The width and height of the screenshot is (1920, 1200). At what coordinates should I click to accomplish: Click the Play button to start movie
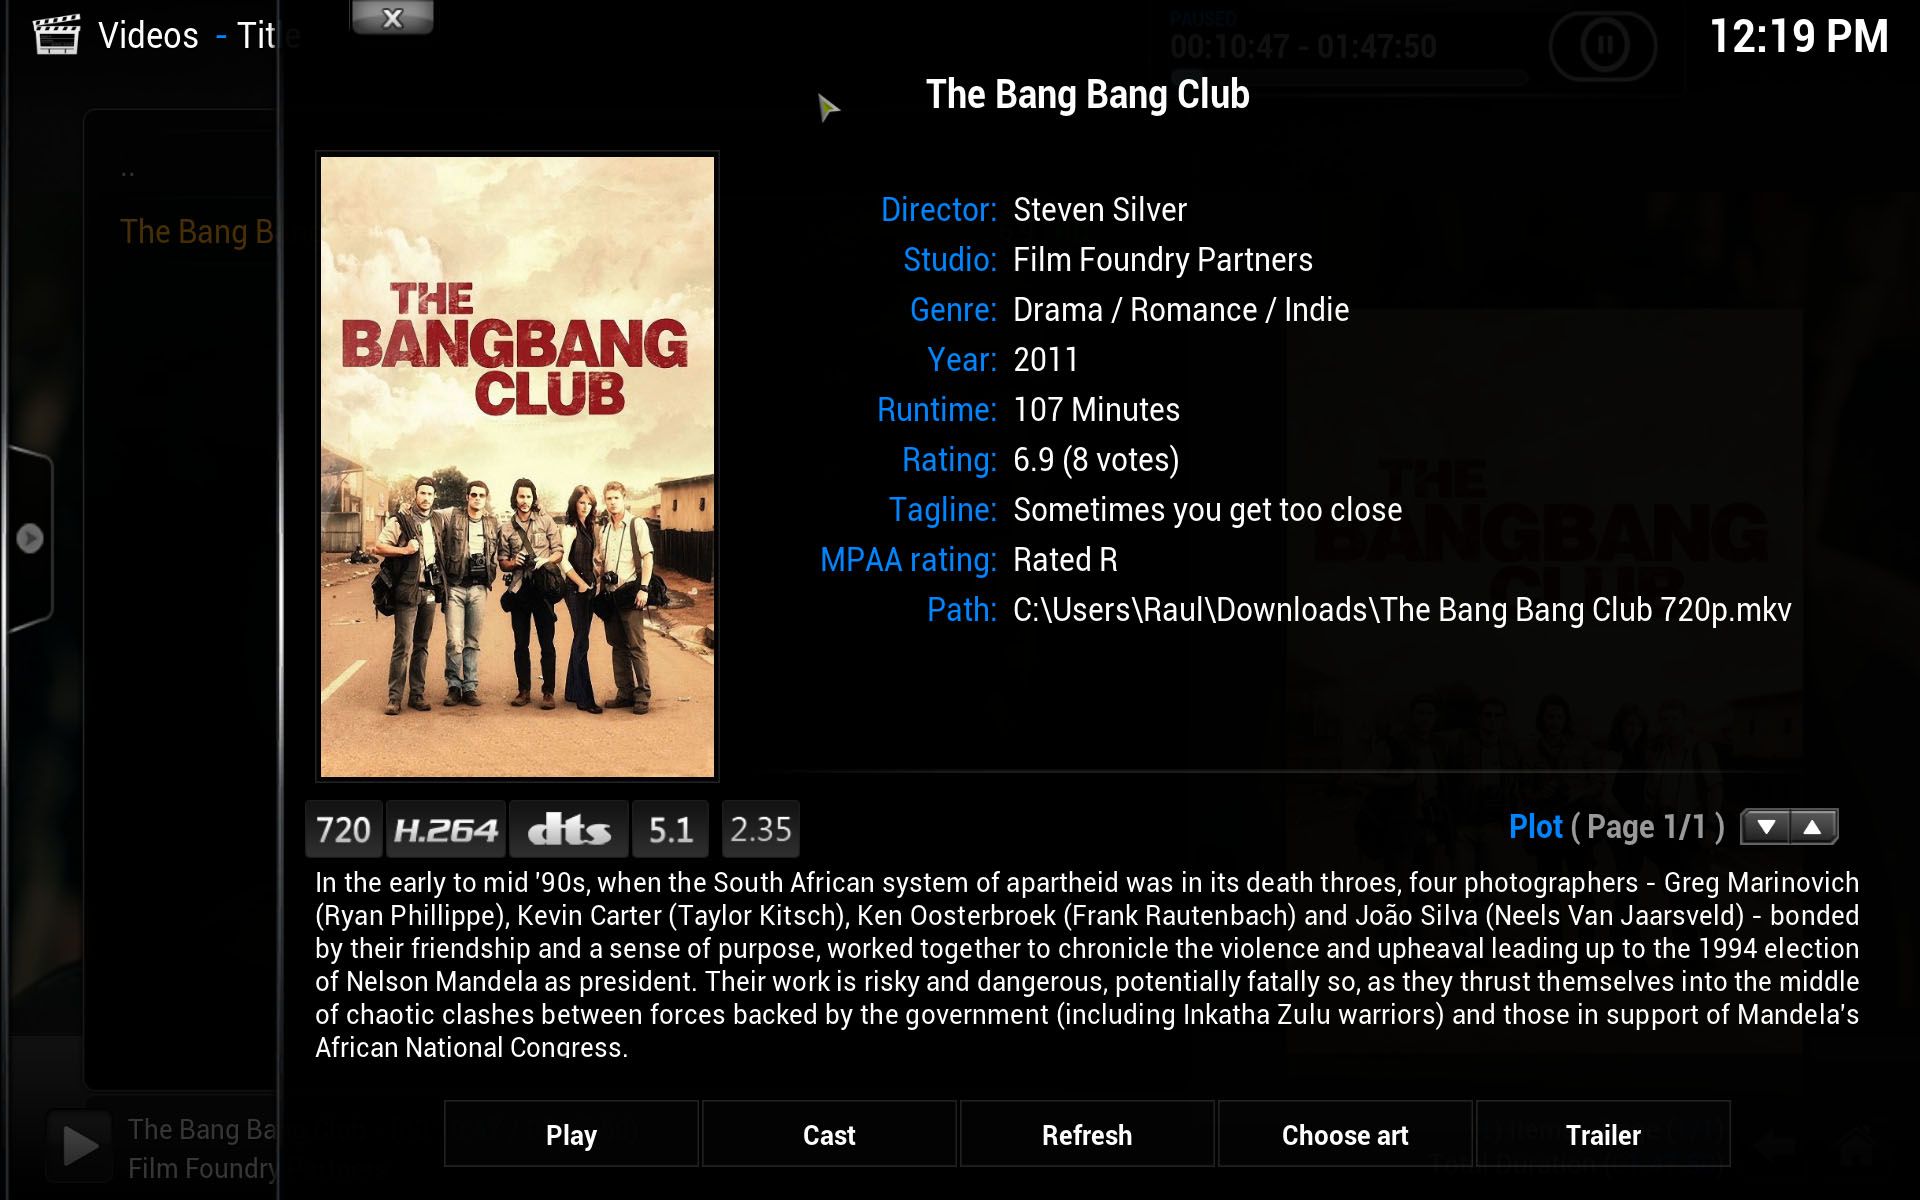570,1134
